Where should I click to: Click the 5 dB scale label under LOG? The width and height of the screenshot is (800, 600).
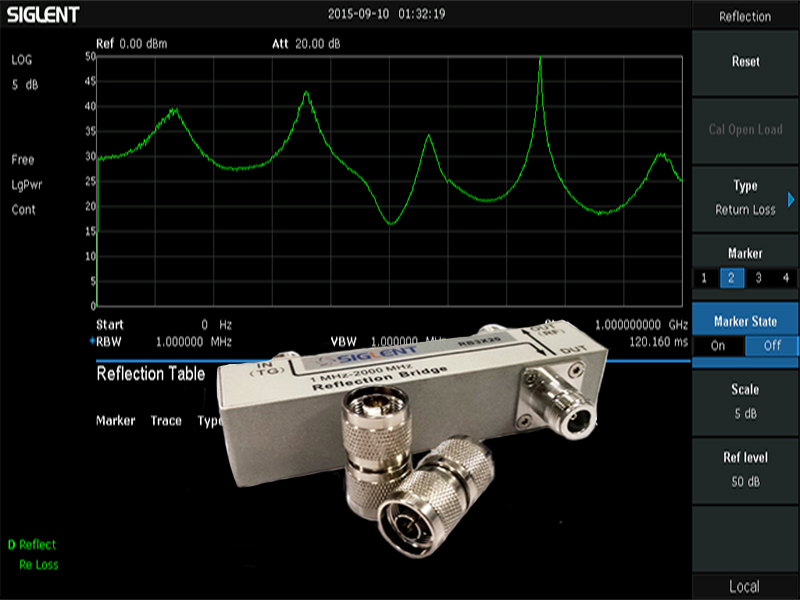coord(24,85)
